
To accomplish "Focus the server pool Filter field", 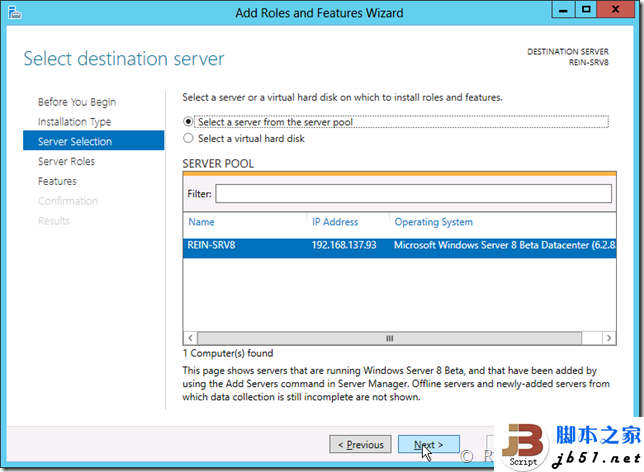I will pyautogui.click(x=412, y=193).
